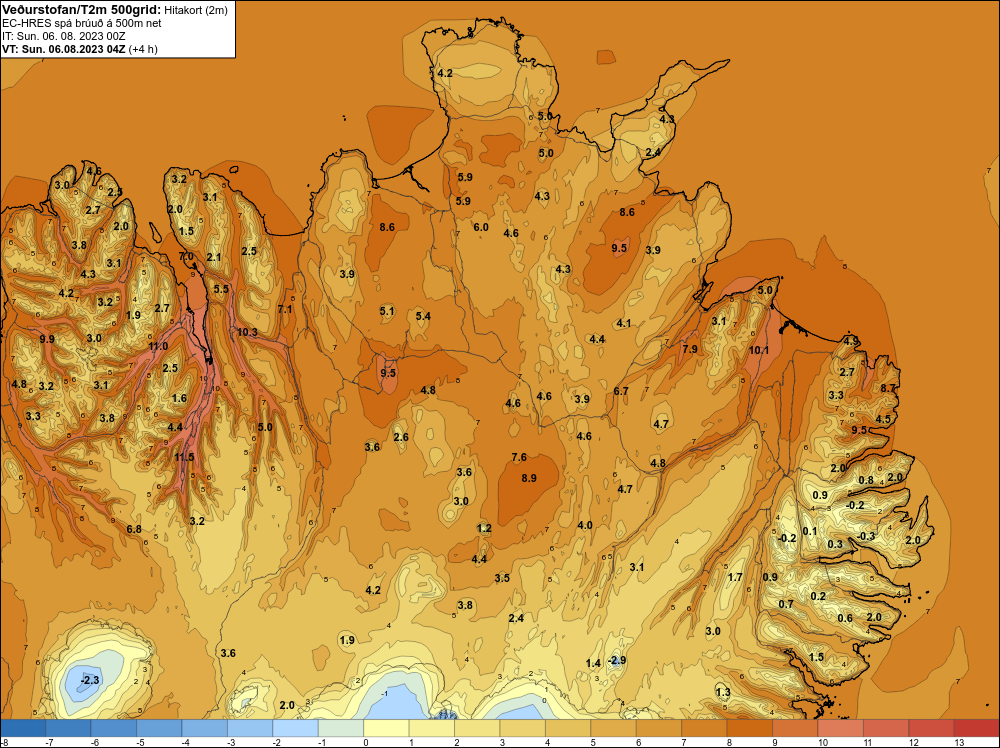Image resolution: width=1000 pixels, height=748 pixels.
Task: Click the legend scale label -7
Action: (48, 742)
